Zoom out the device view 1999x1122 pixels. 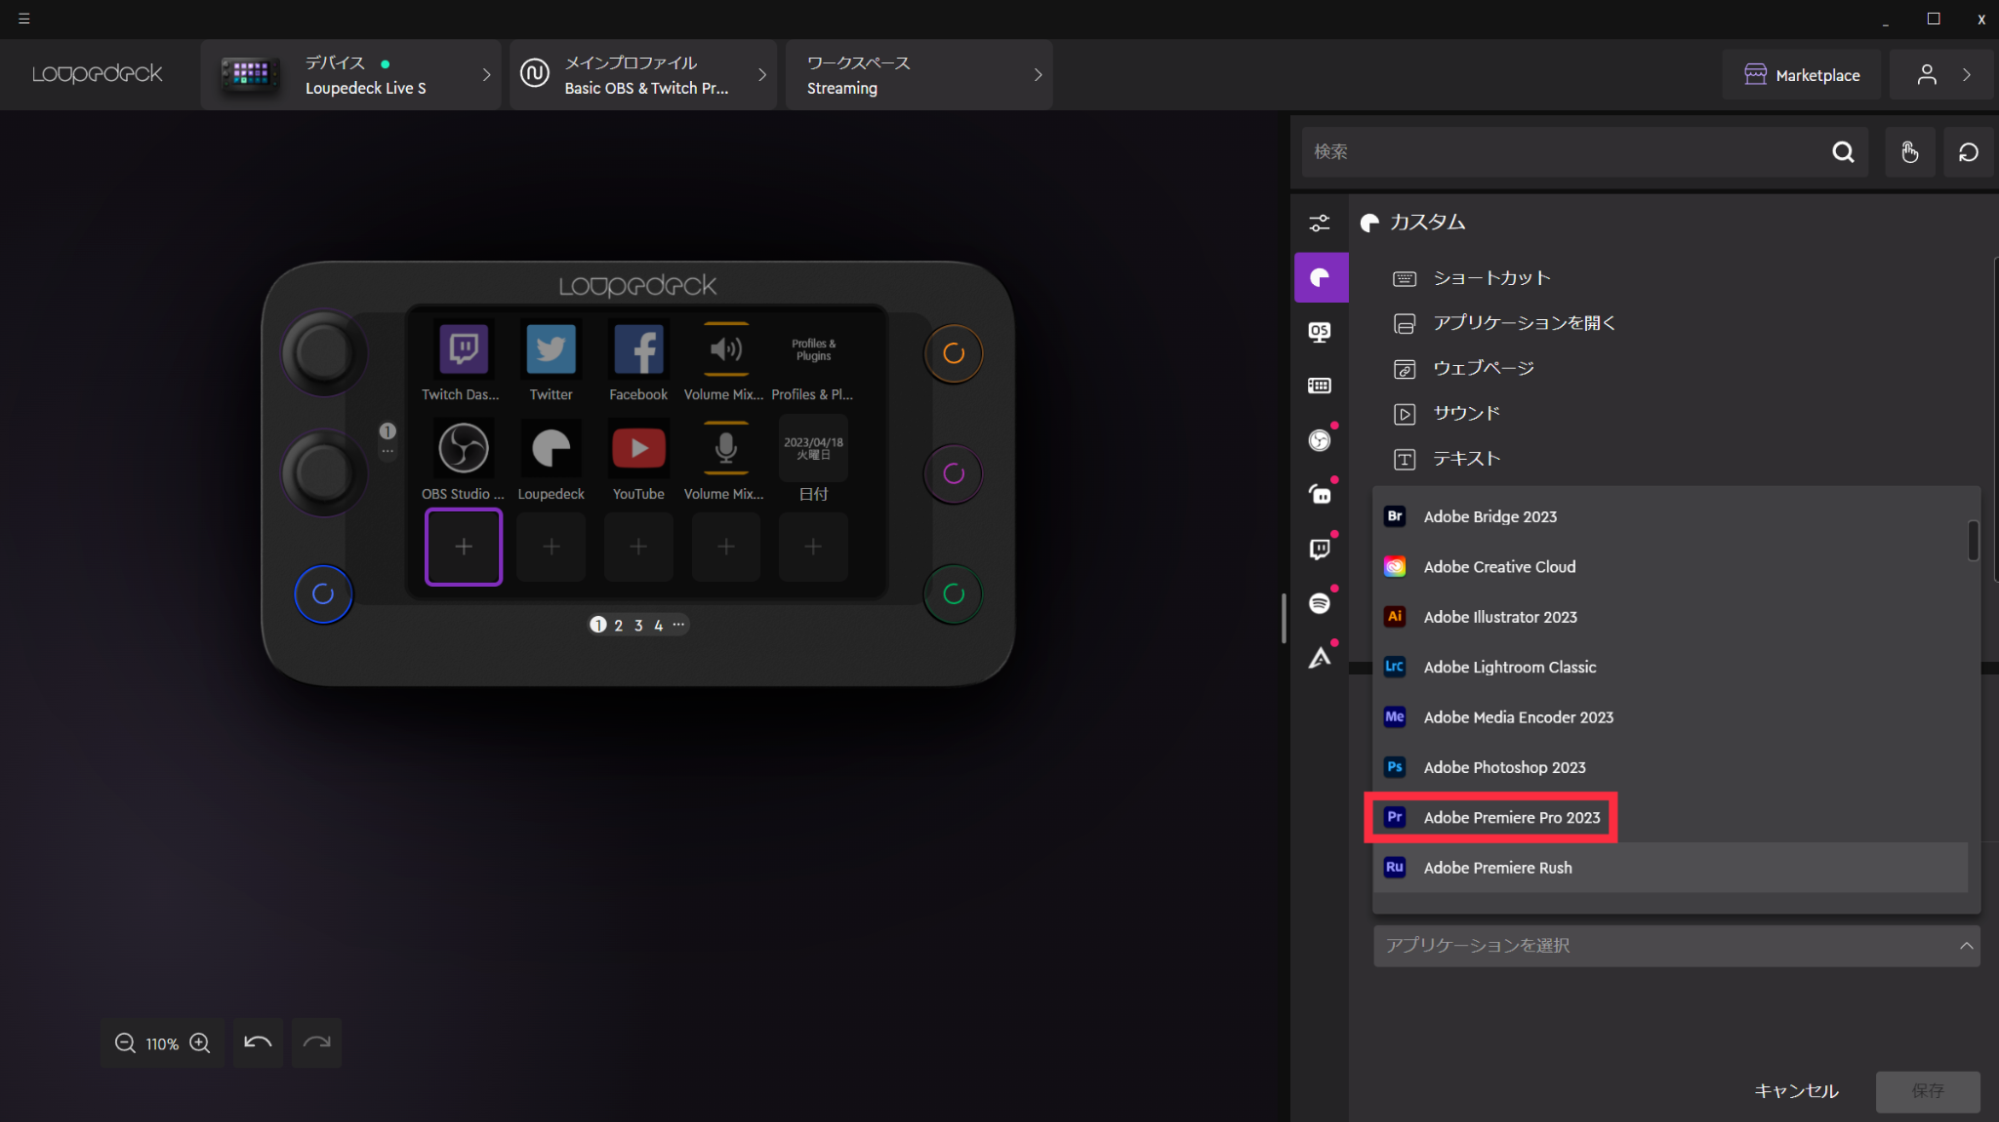[125, 1043]
